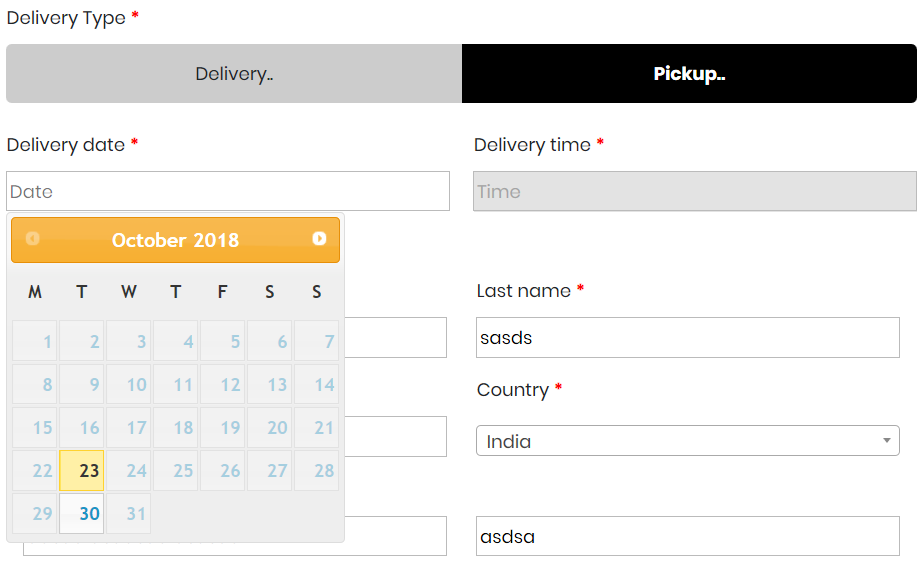Select day 15 in the calendar
Image resolution: width=924 pixels, height=564 pixels.
click(x=35, y=428)
